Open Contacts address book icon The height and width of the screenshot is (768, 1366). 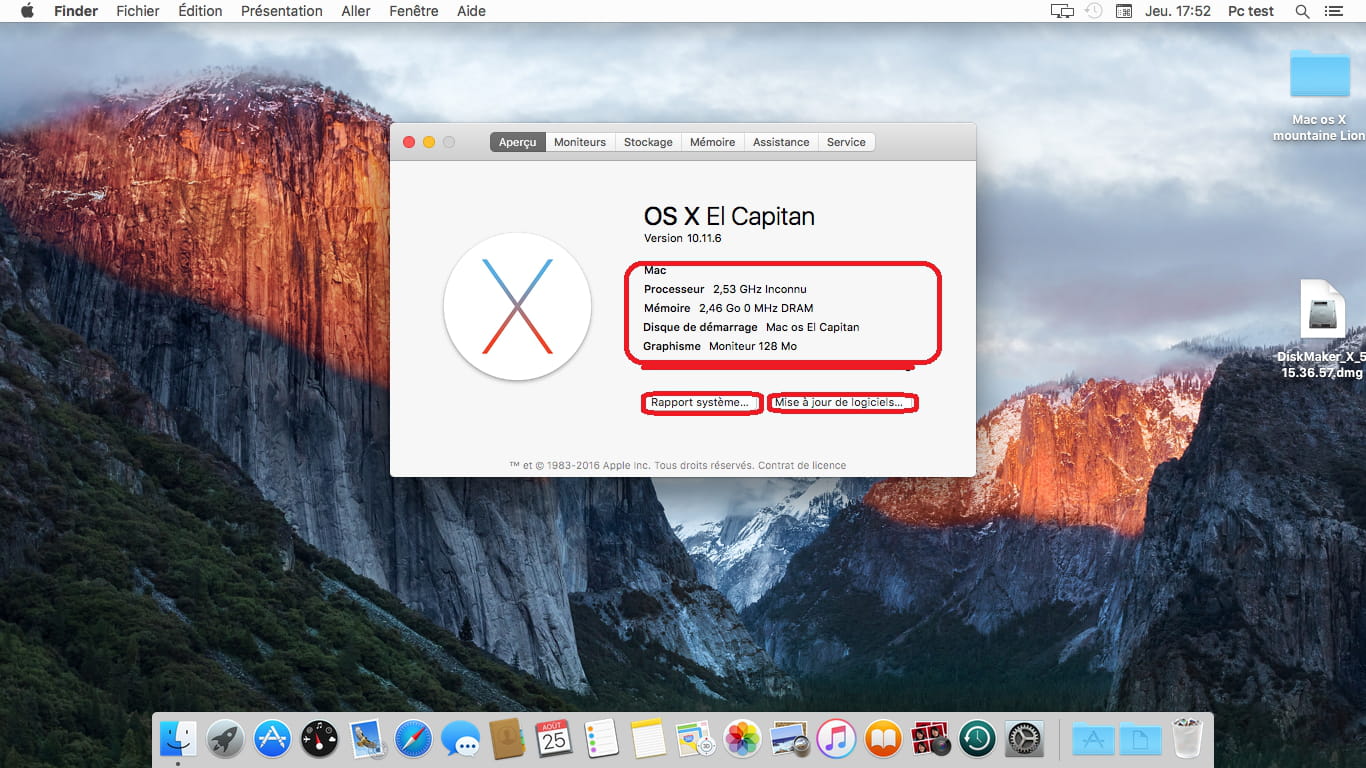(x=507, y=739)
